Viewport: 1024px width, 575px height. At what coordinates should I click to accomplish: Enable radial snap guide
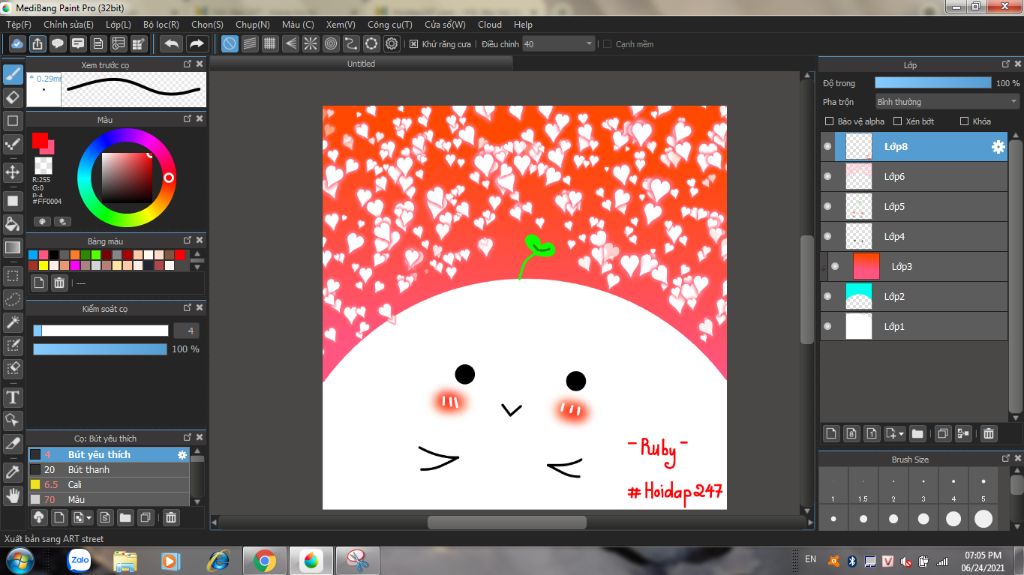(310, 44)
